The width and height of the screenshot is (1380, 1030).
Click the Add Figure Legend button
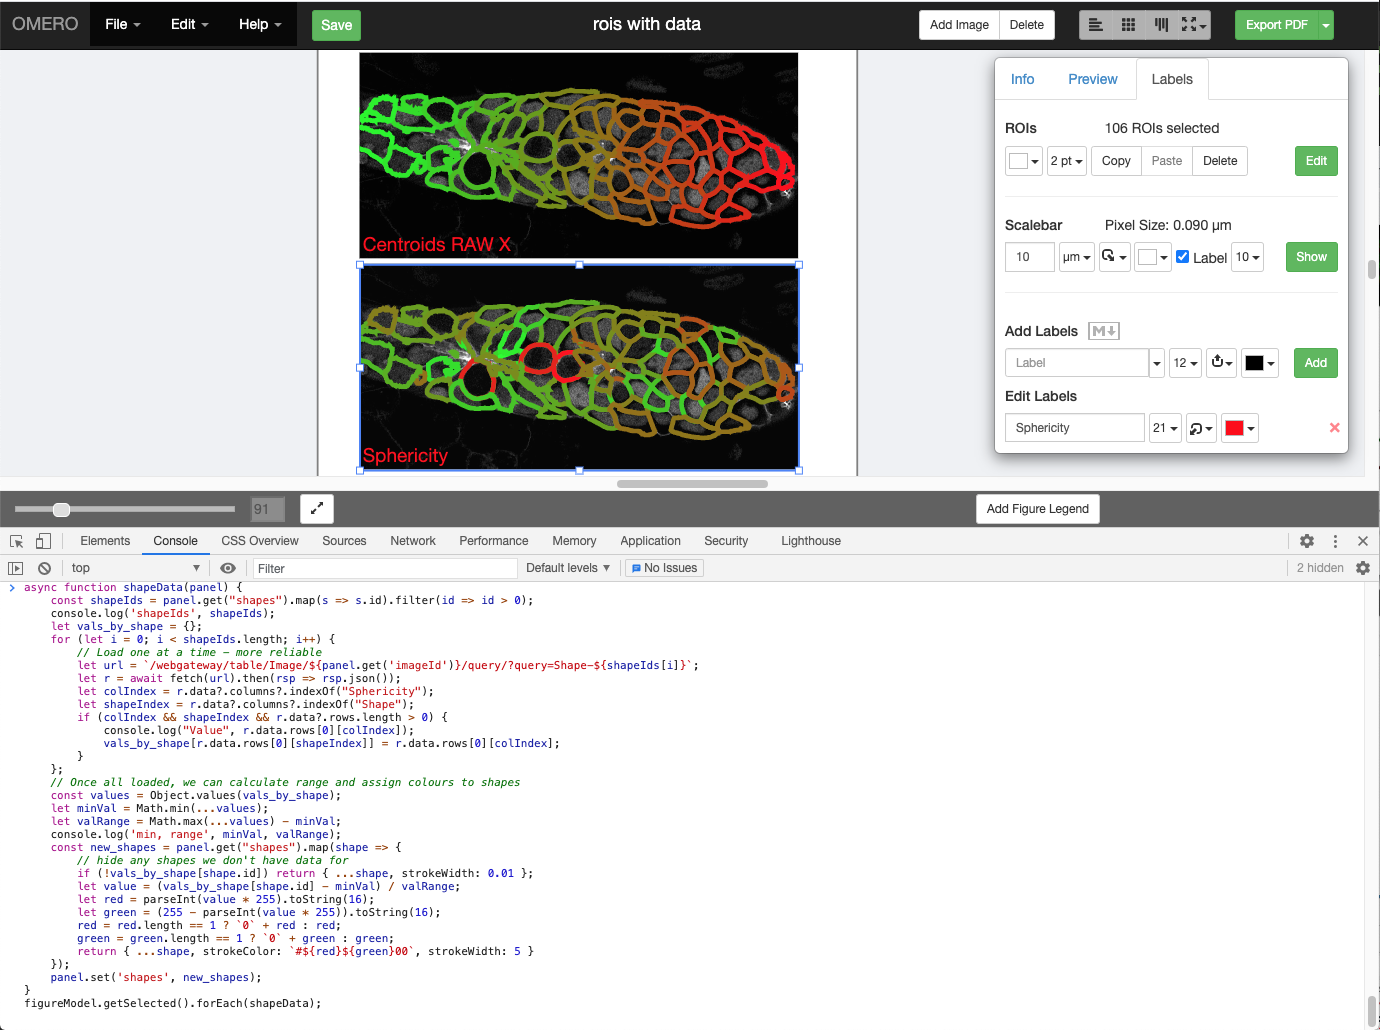pos(1038,509)
